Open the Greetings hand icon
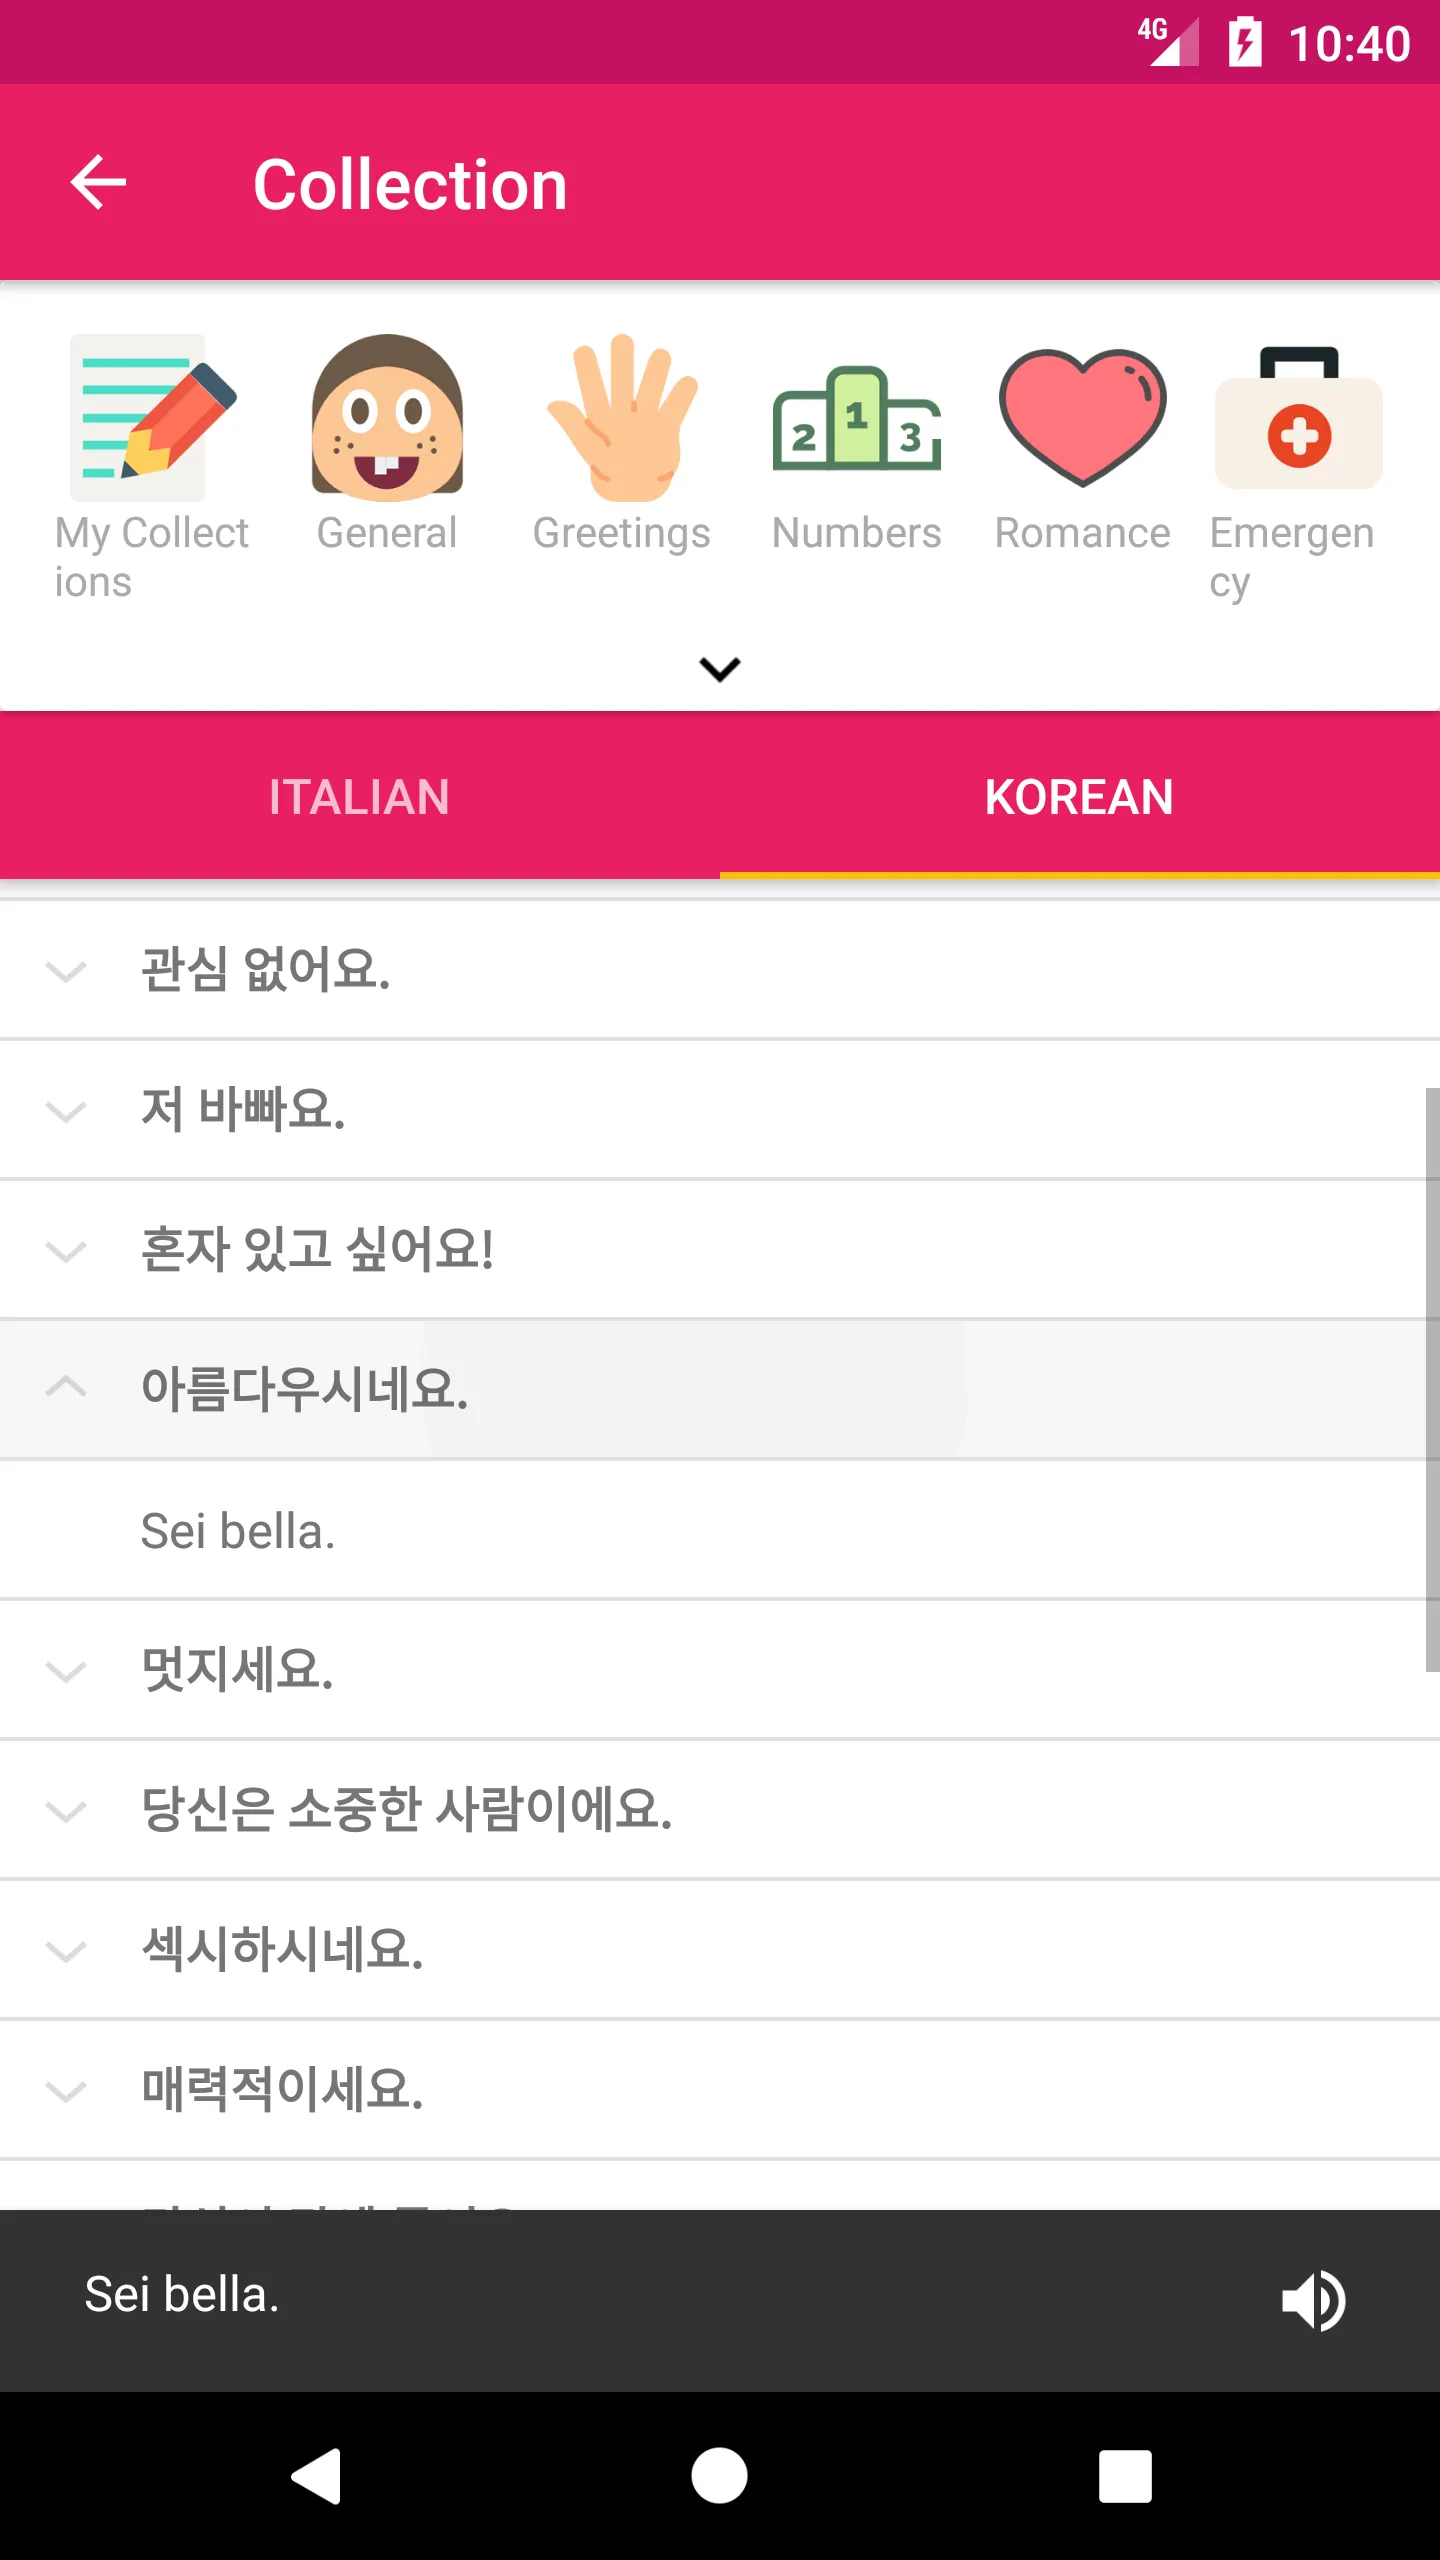The height and width of the screenshot is (2560, 1440). 622,418
